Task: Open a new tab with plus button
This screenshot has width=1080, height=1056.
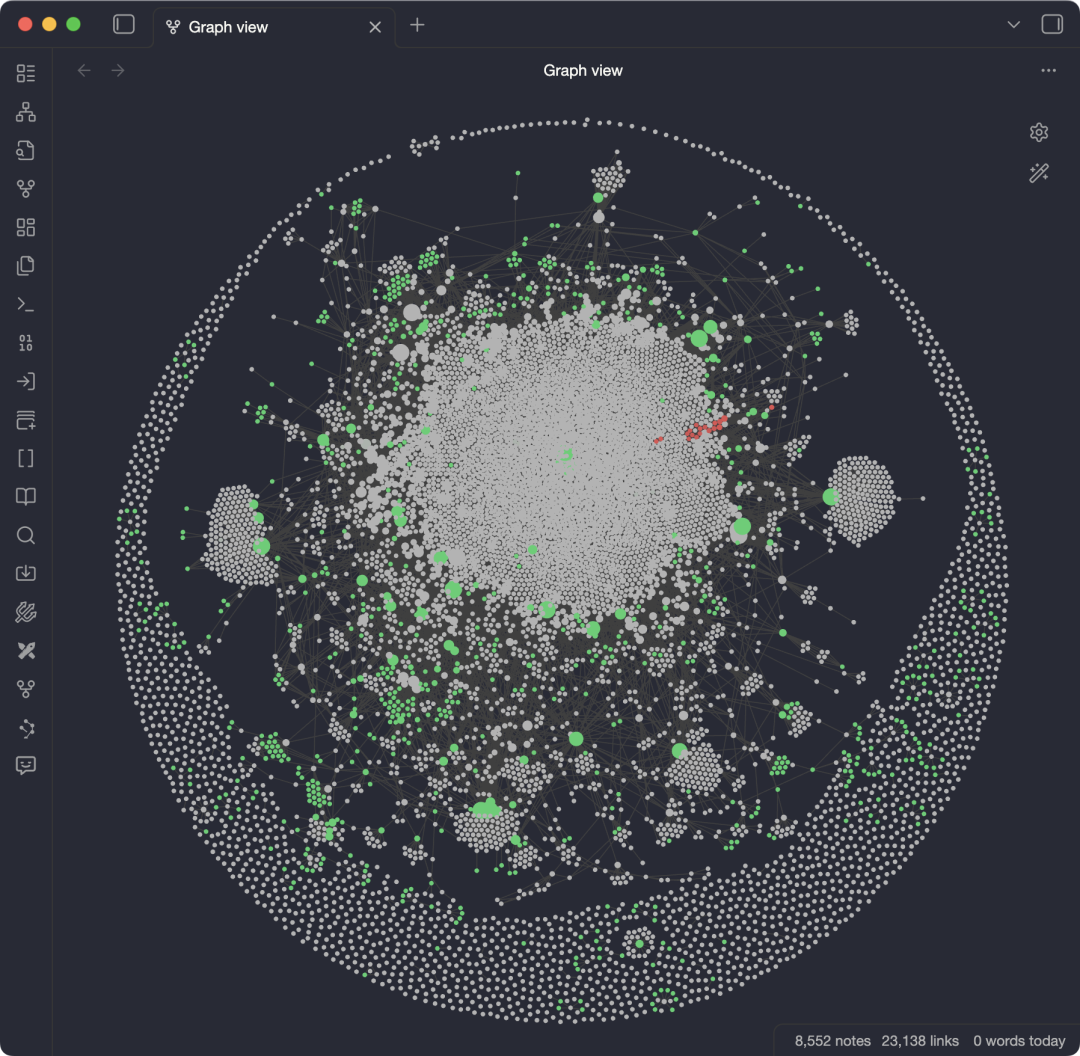Action: pos(417,25)
